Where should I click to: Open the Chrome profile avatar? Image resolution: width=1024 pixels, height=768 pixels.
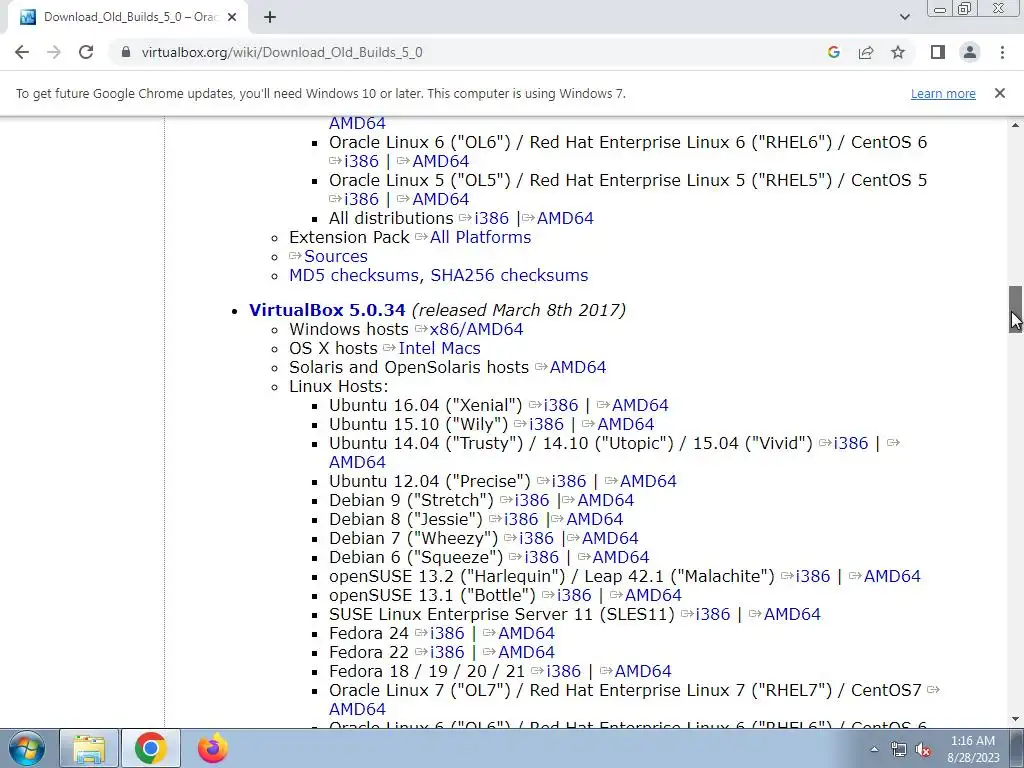tap(970, 52)
